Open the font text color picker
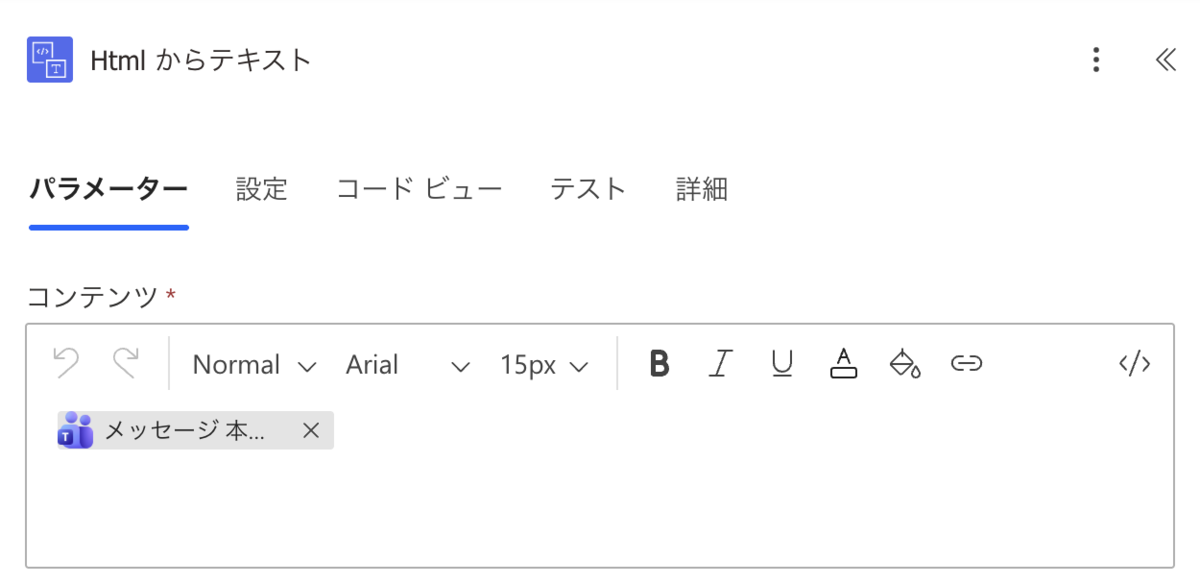 pos(844,364)
